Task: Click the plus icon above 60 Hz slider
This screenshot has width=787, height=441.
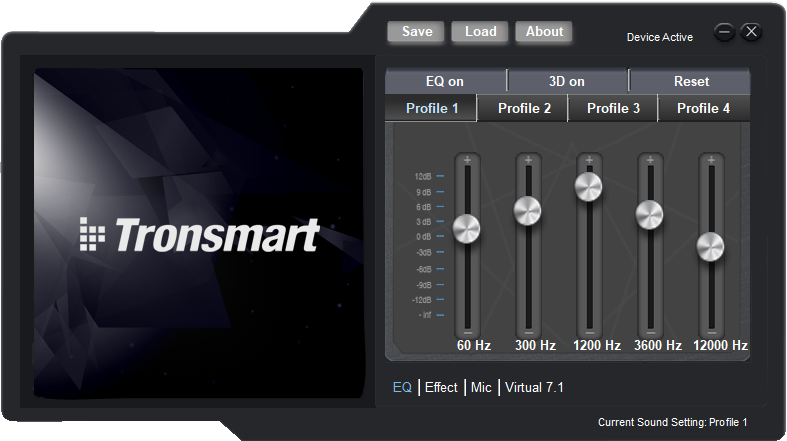Action: coord(467,160)
